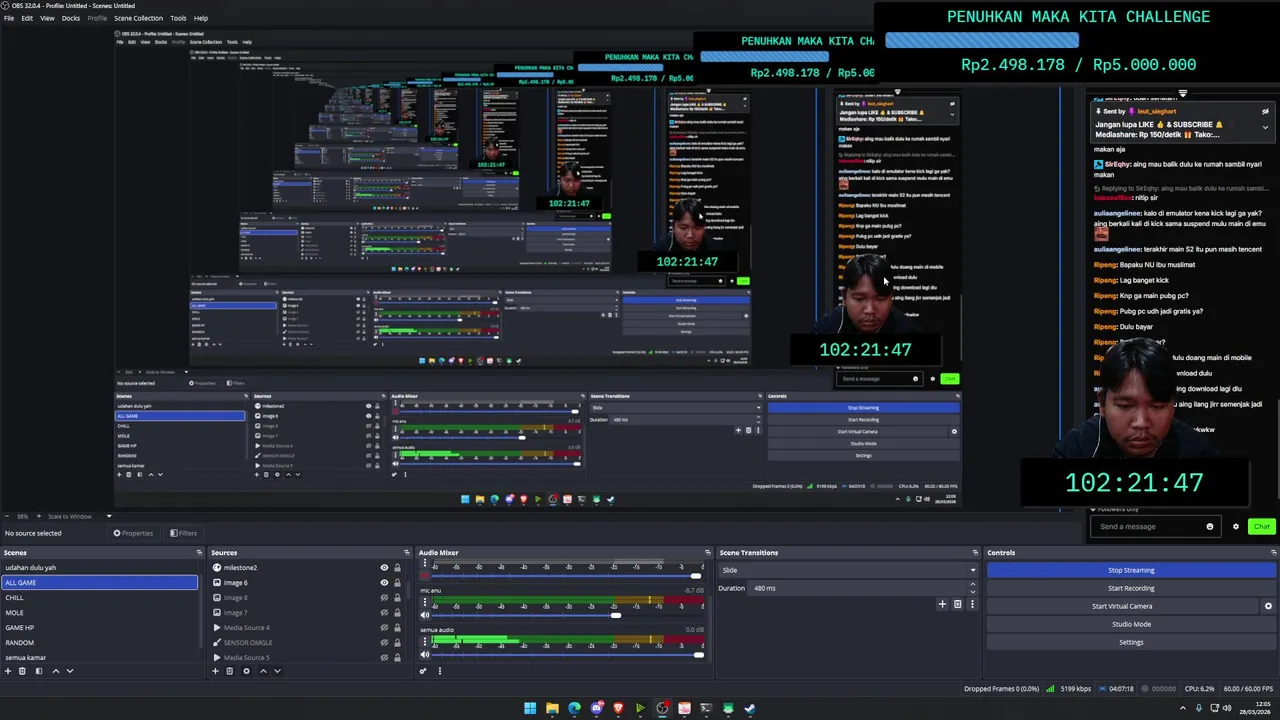Decrease transition duration with down arrow
This screenshot has width=1280, height=720.
pyautogui.click(x=973, y=591)
